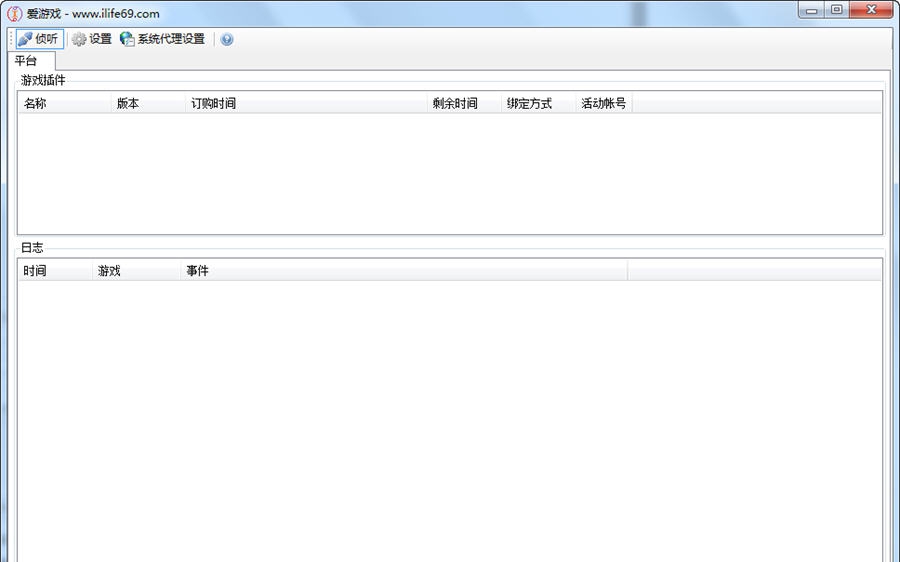Minimize the 爱游戏 window

point(811,10)
